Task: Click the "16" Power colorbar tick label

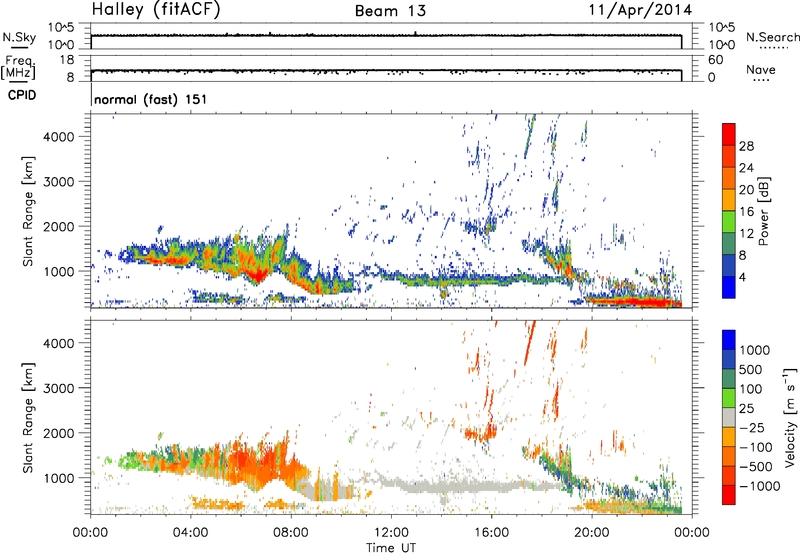Action: (x=746, y=212)
